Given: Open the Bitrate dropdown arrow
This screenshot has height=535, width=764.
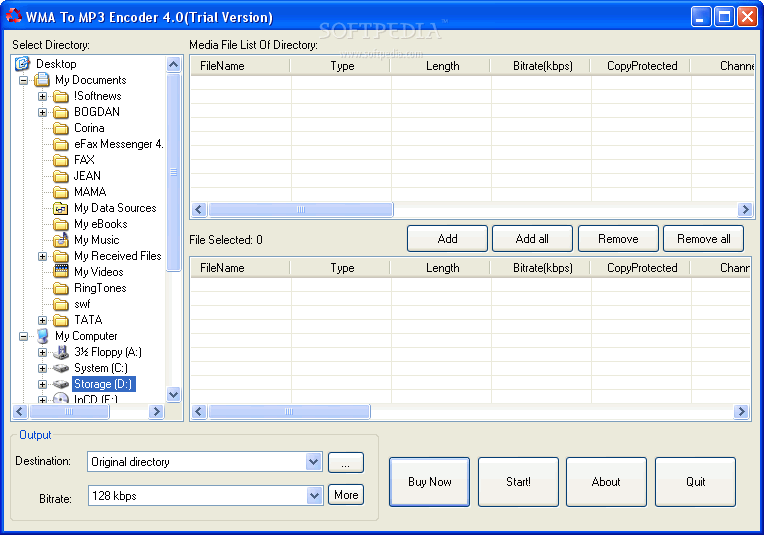Looking at the screenshot, I should [x=314, y=496].
